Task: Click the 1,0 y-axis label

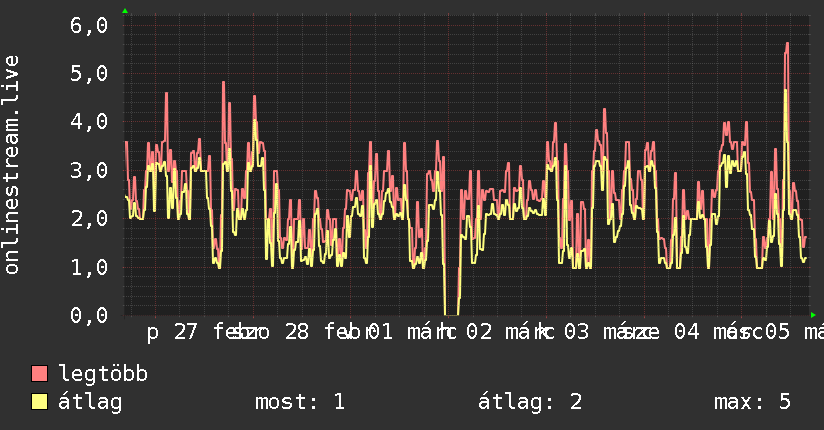Action: pyautogui.click(x=89, y=268)
